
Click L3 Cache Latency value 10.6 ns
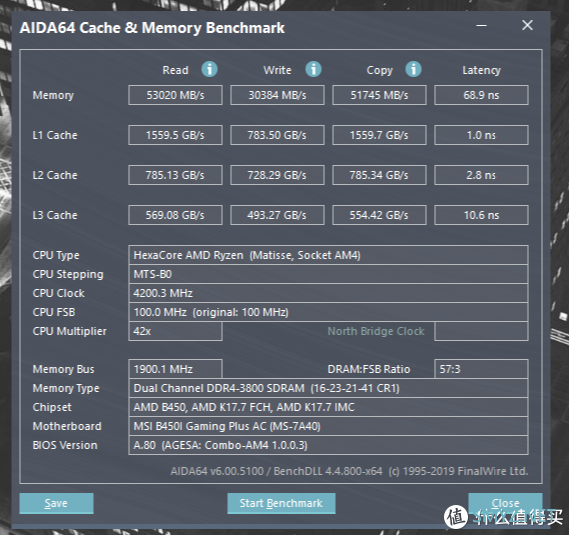click(x=481, y=215)
